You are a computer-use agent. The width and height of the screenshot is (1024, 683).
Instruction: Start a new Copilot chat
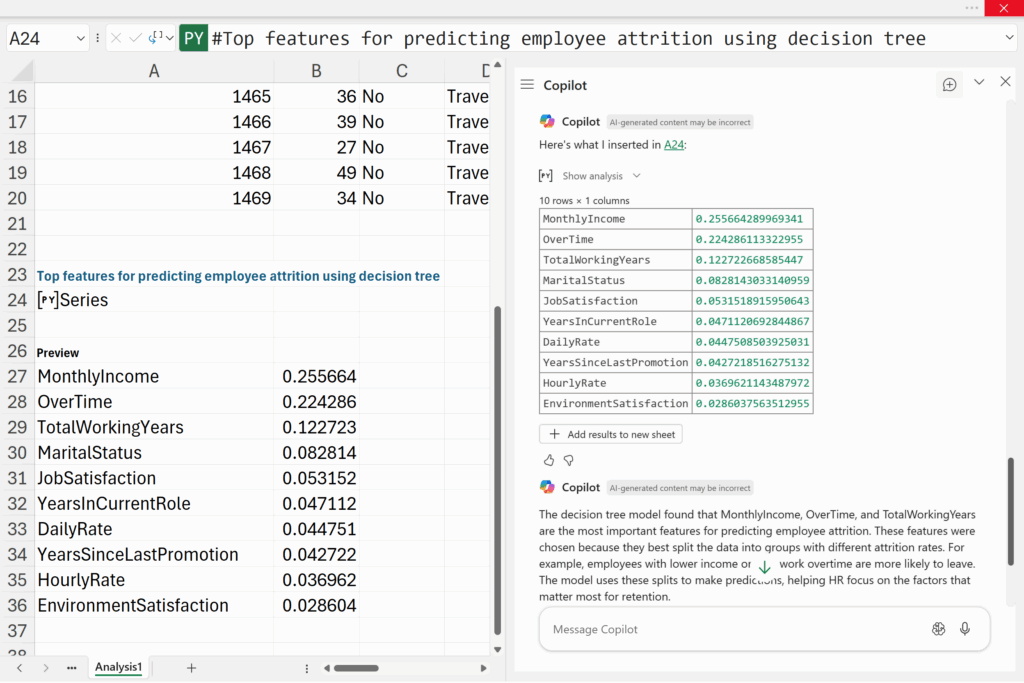(x=950, y=85)
